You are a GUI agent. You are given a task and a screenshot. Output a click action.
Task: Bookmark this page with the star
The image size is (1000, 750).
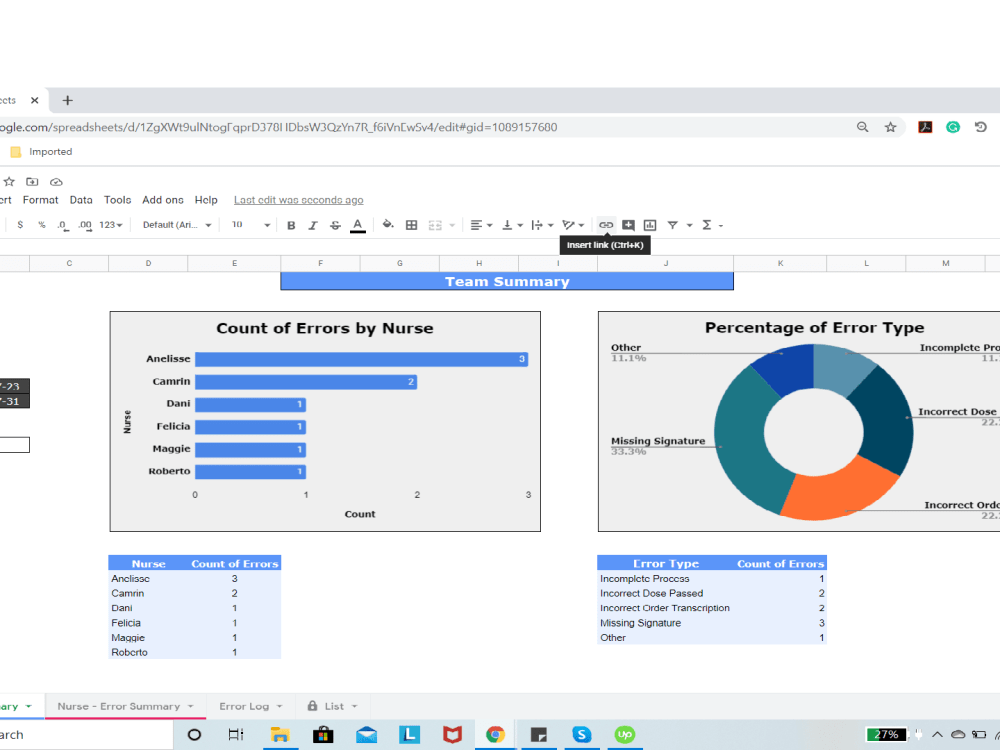[890, 127]
